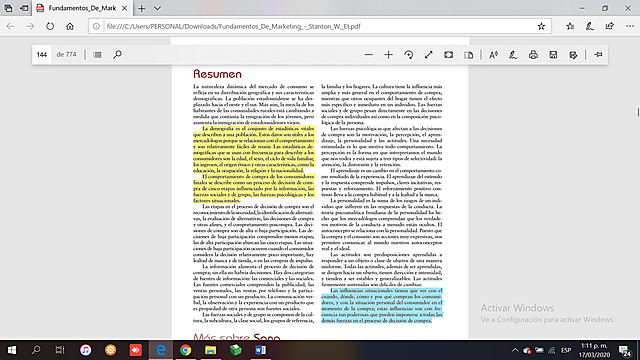This screenshot has height=360, width=640.
Task: Show tabs you've set aside
Action: [8, 8]
